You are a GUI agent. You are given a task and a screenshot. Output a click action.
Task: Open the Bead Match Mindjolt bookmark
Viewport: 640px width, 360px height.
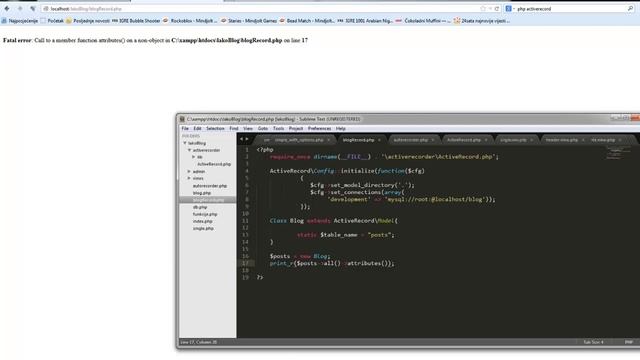[307, 21]
